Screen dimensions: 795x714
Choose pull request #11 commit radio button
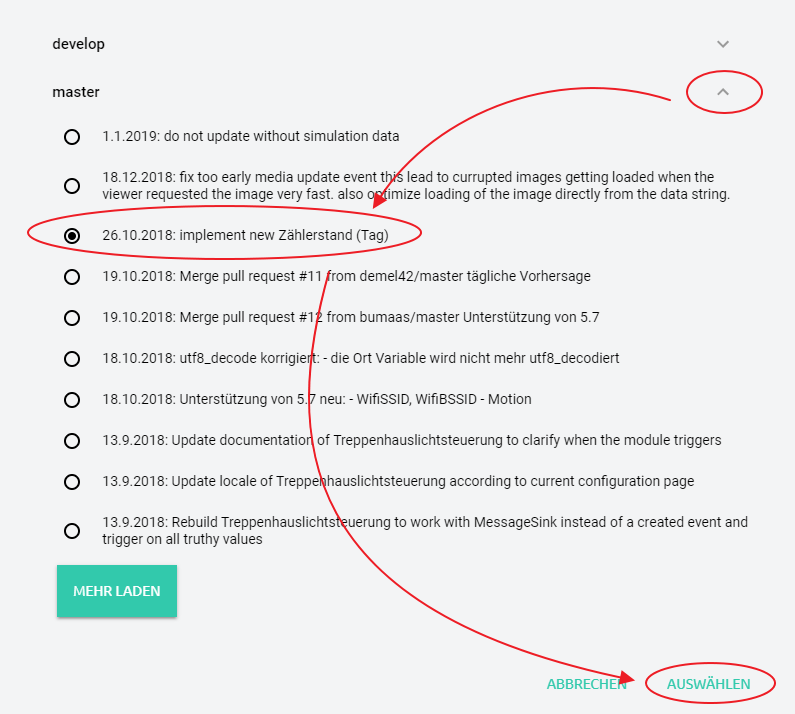pyautogui.click(x=72, y=276)
